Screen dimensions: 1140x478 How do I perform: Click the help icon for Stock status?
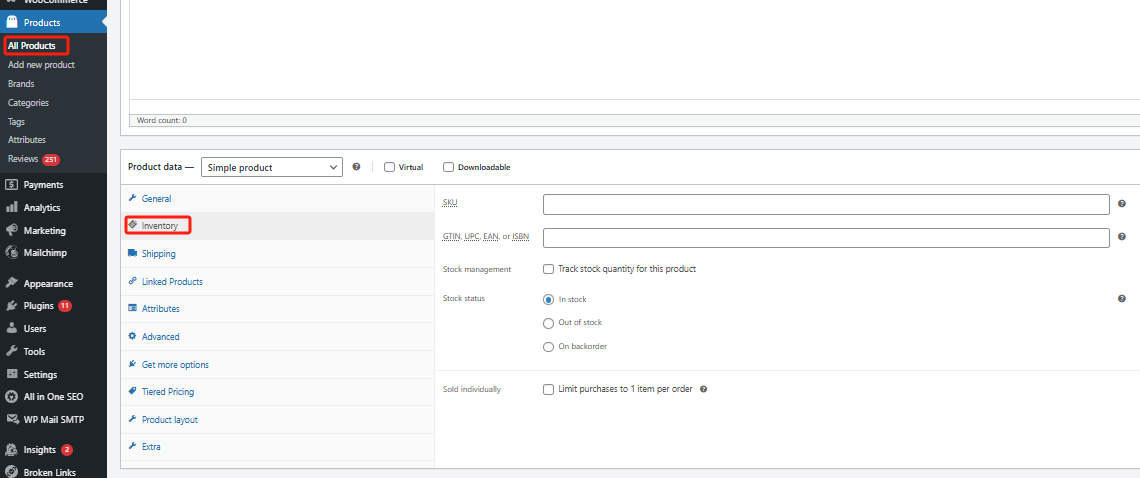(1122, 298)
